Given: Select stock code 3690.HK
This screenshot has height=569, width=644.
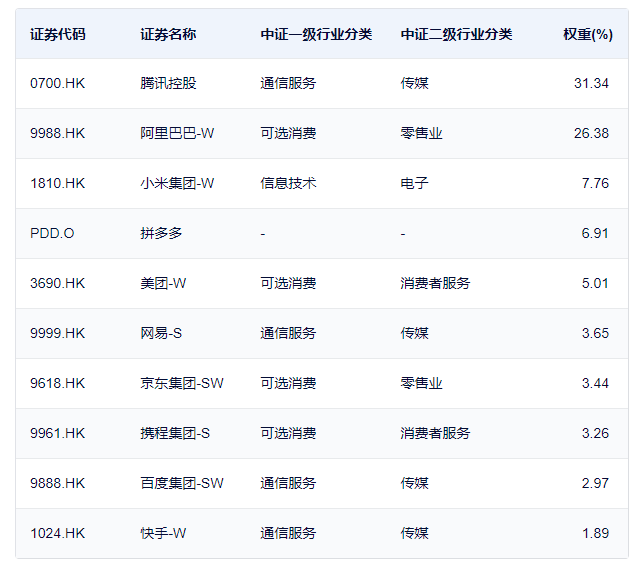Looking at the screenshot, I should [x=58, y=283].
